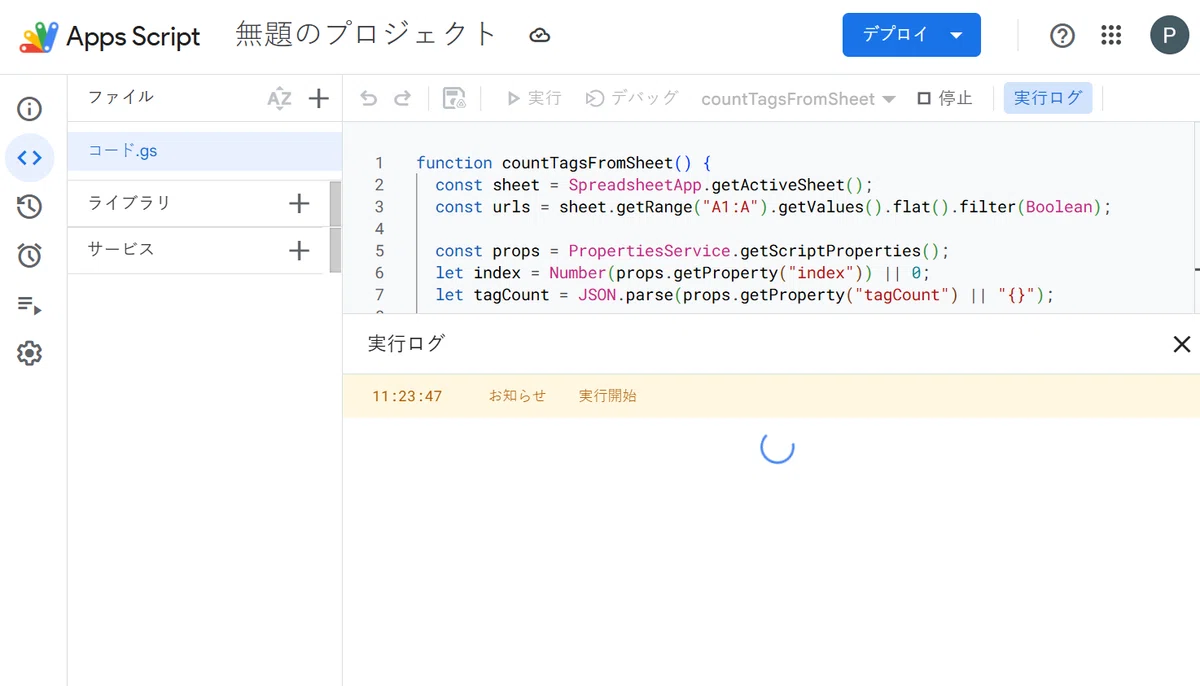Image resolution: width=1200 pixels, height=686 pixels.
Task: Open the project title 無題のプロジェクト
Action: pos(366,35)
